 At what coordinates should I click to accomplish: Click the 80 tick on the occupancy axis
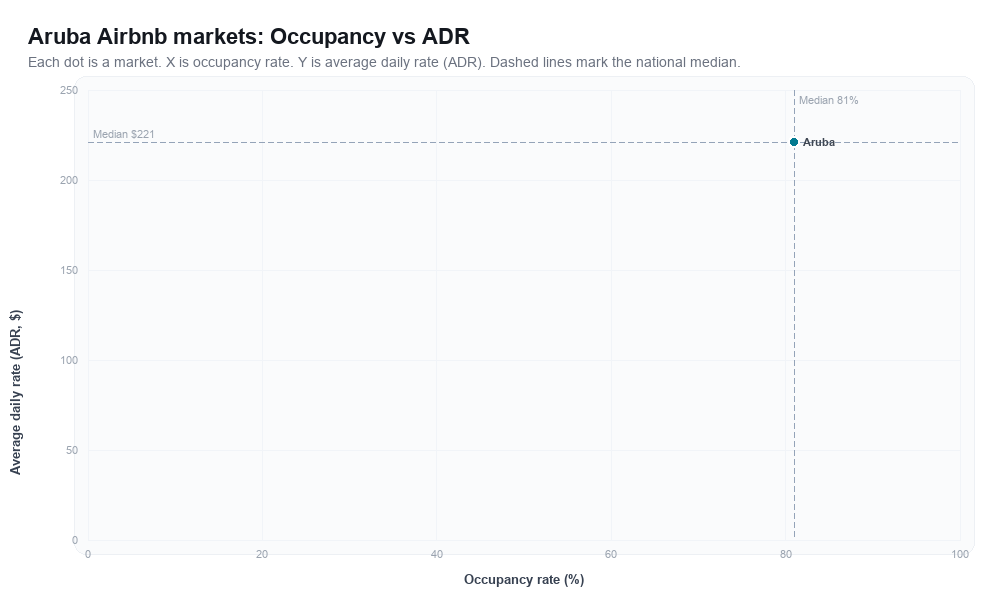point(786,554)
